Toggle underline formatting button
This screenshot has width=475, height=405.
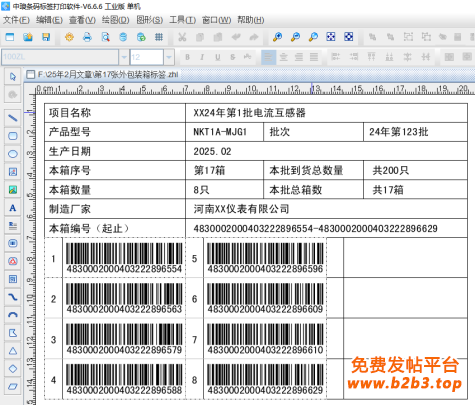(217, 57)
